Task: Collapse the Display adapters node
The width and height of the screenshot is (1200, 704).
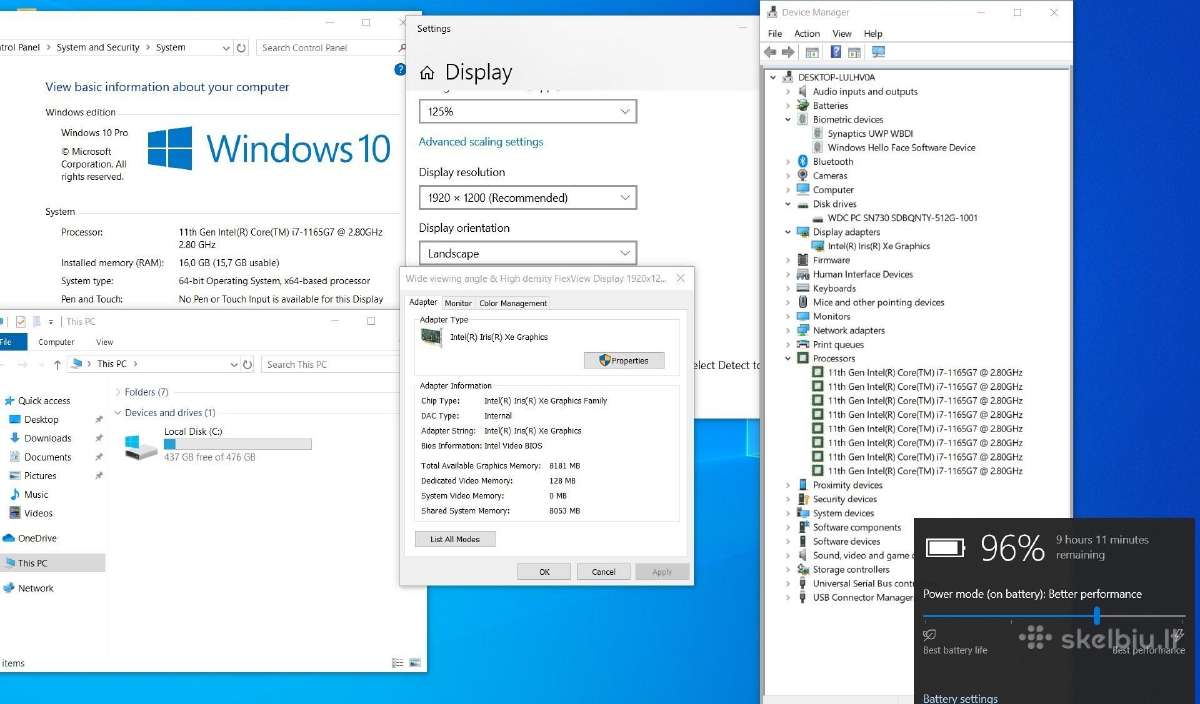Action: [788, 232]
